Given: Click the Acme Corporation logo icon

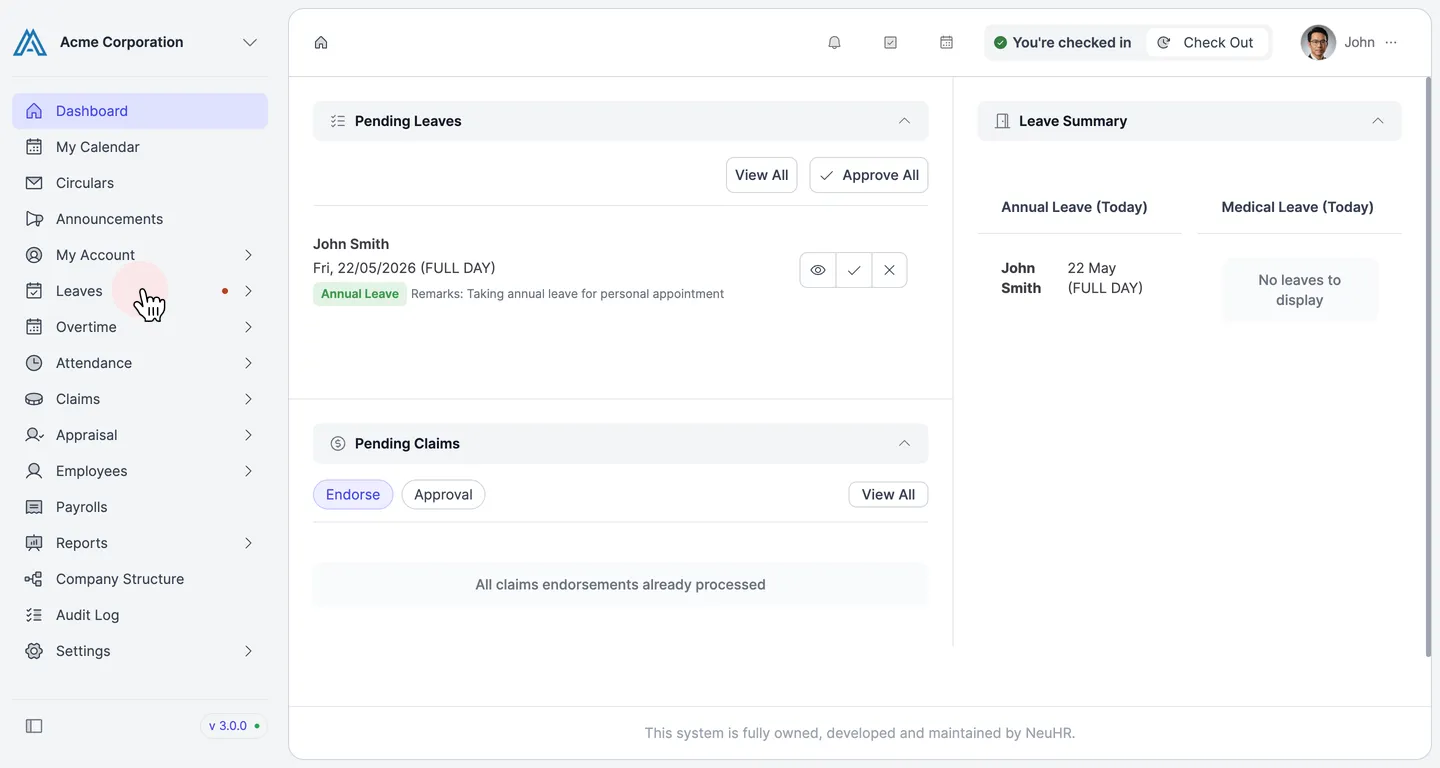Looking at the screenshot, I should click(30, 42).
